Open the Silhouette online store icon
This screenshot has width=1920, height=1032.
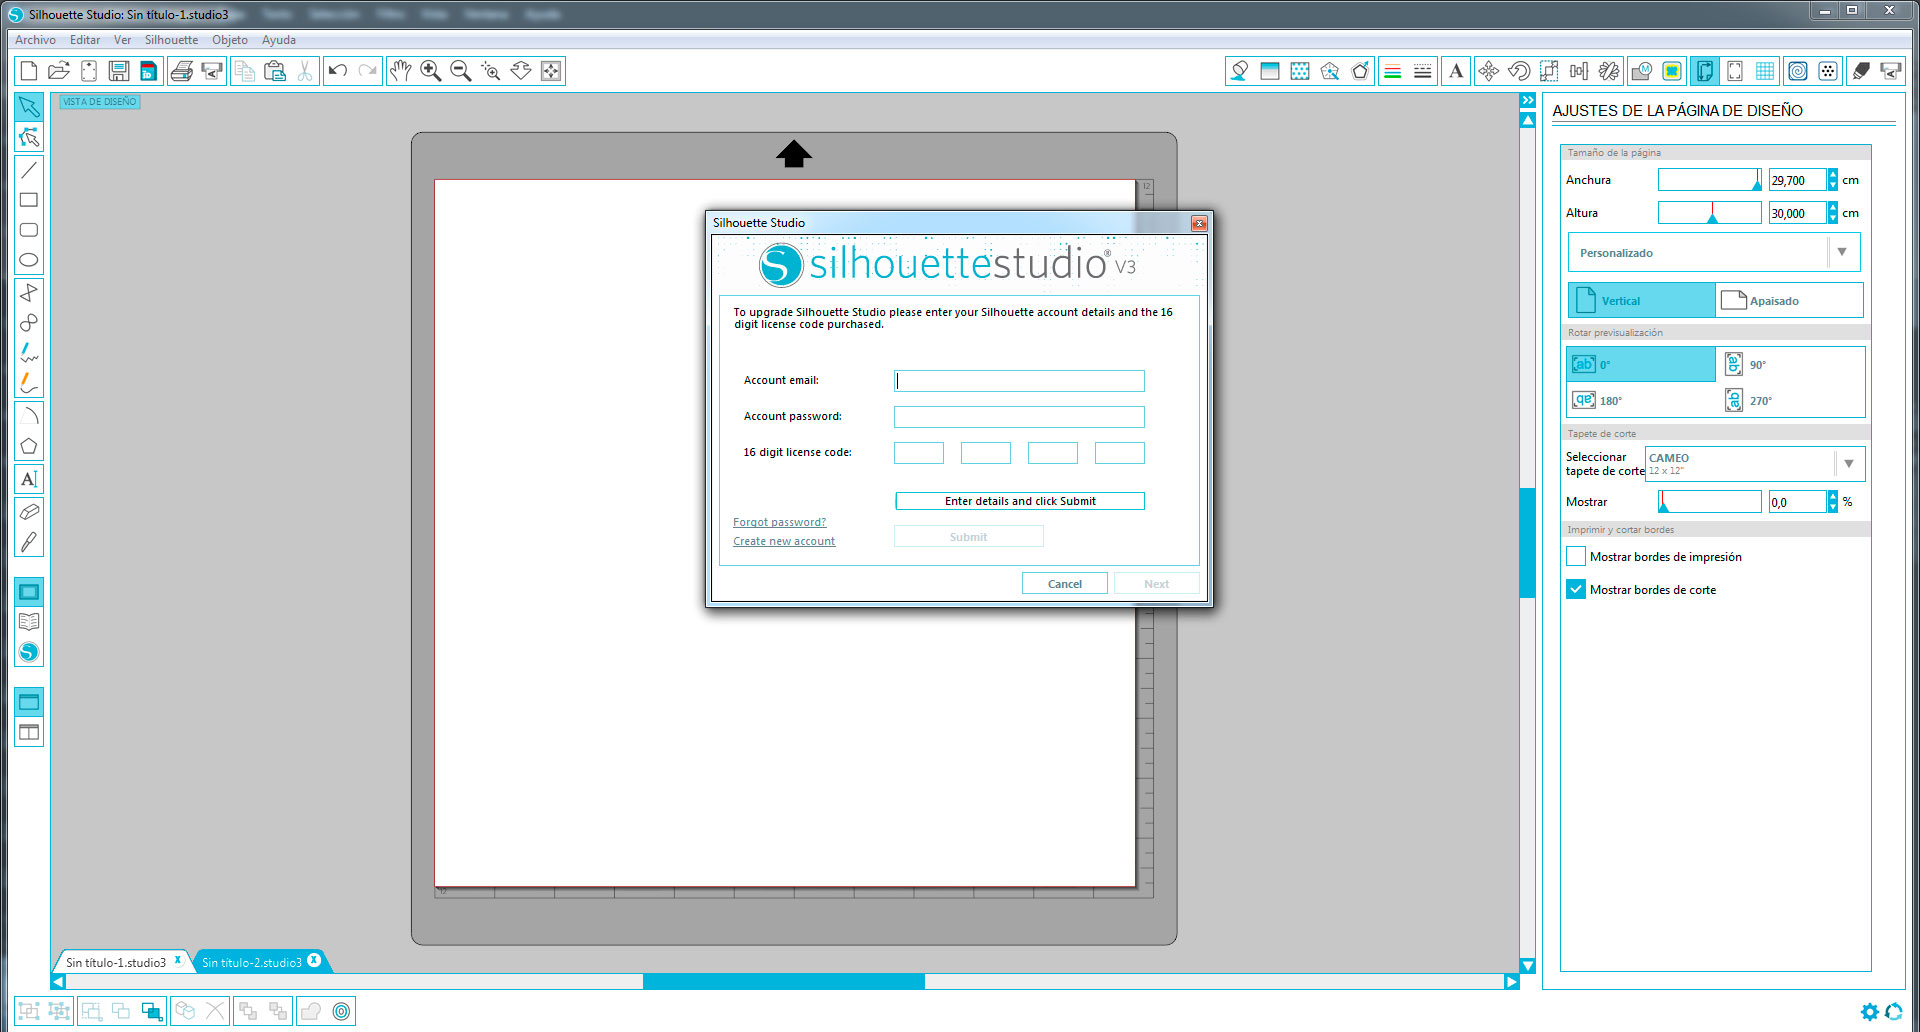click(x=29, y=652)
